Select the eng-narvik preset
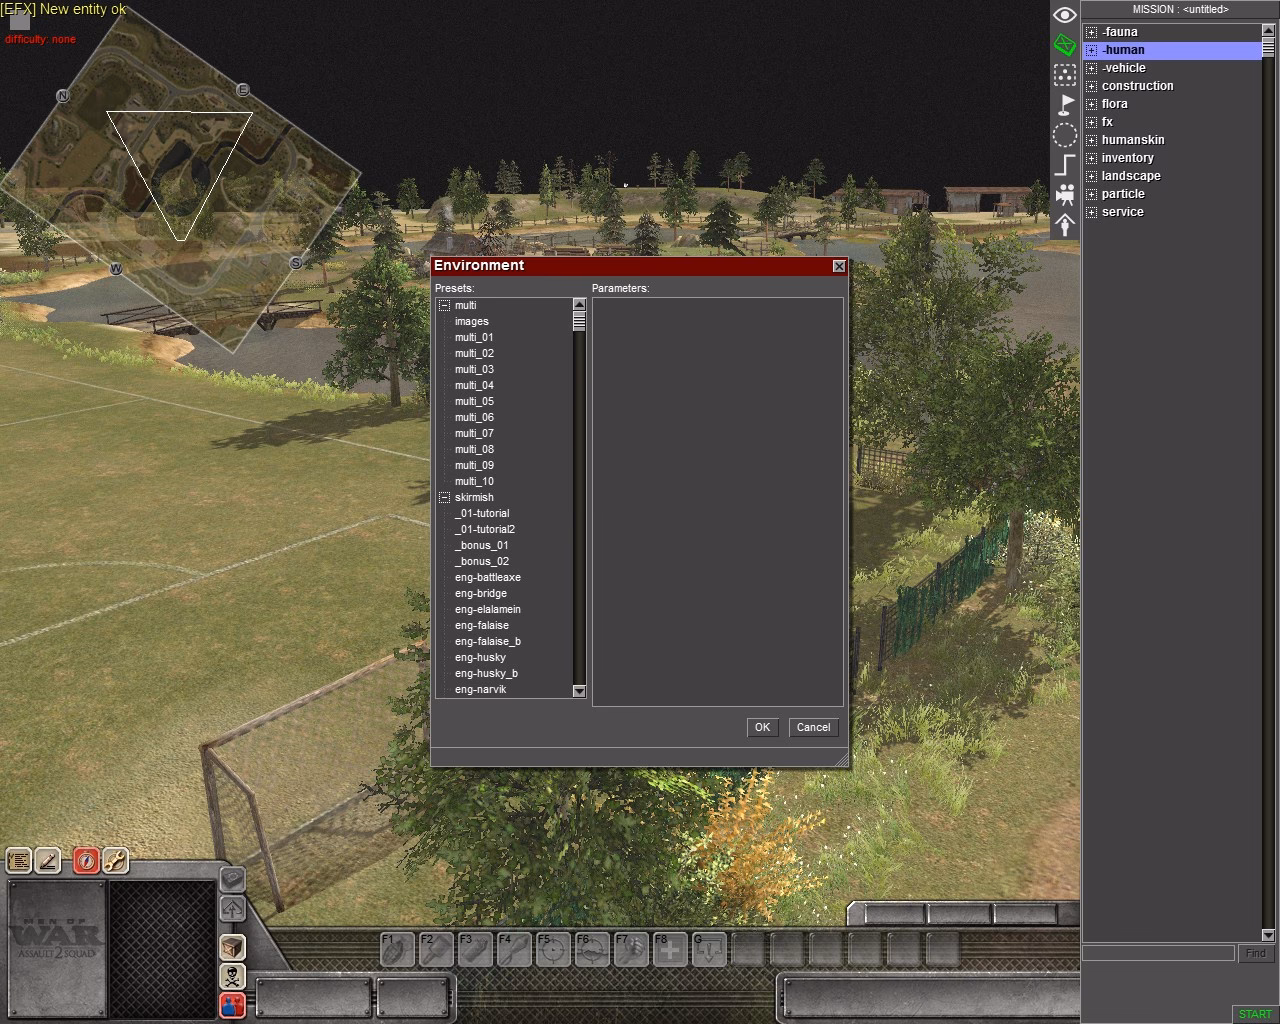The height and width of the screenshot is (1024, 1280). pos(481,689)
